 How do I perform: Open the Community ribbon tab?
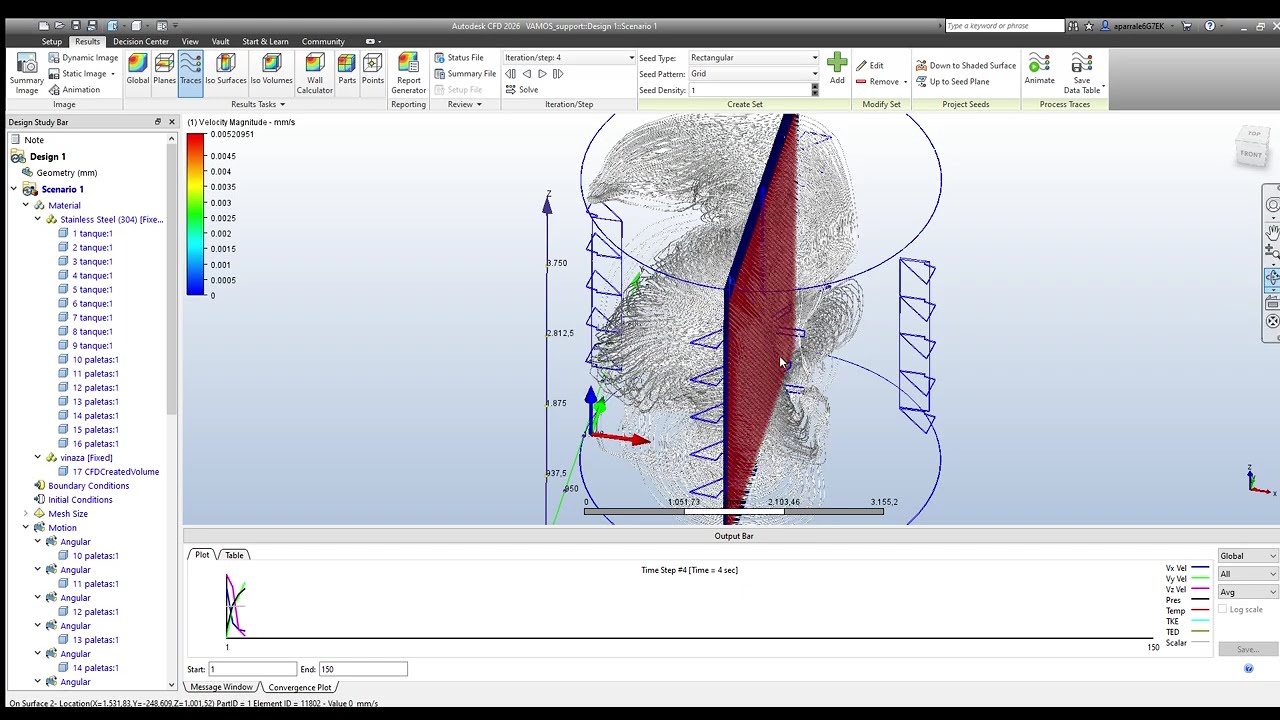323,41
